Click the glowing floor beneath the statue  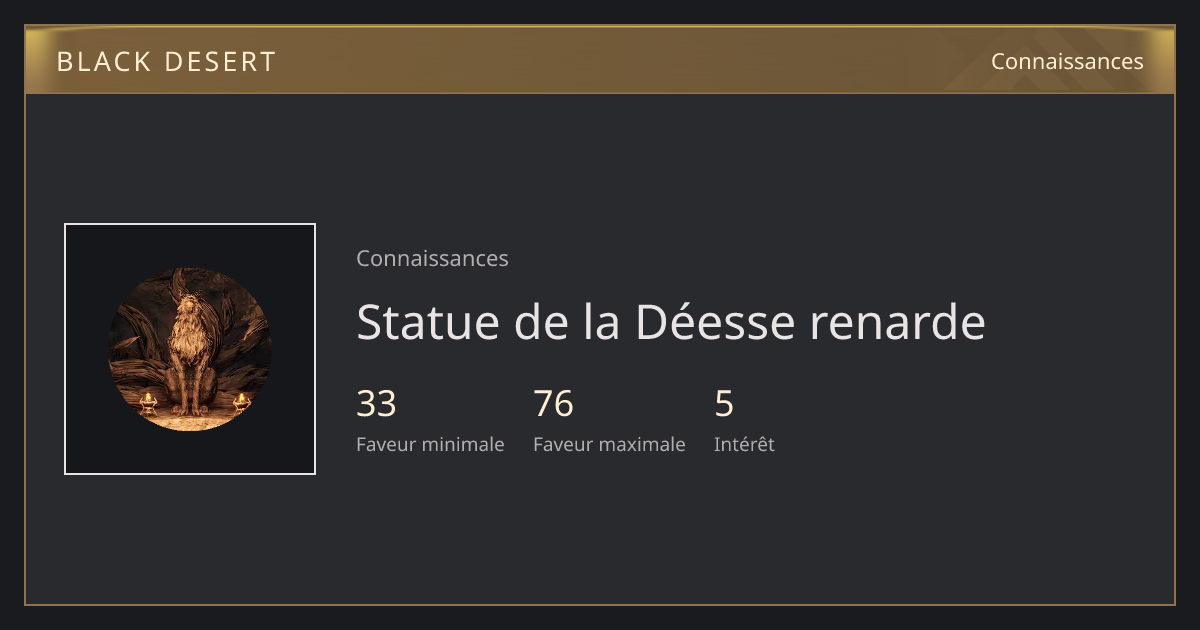coord(190,423)
